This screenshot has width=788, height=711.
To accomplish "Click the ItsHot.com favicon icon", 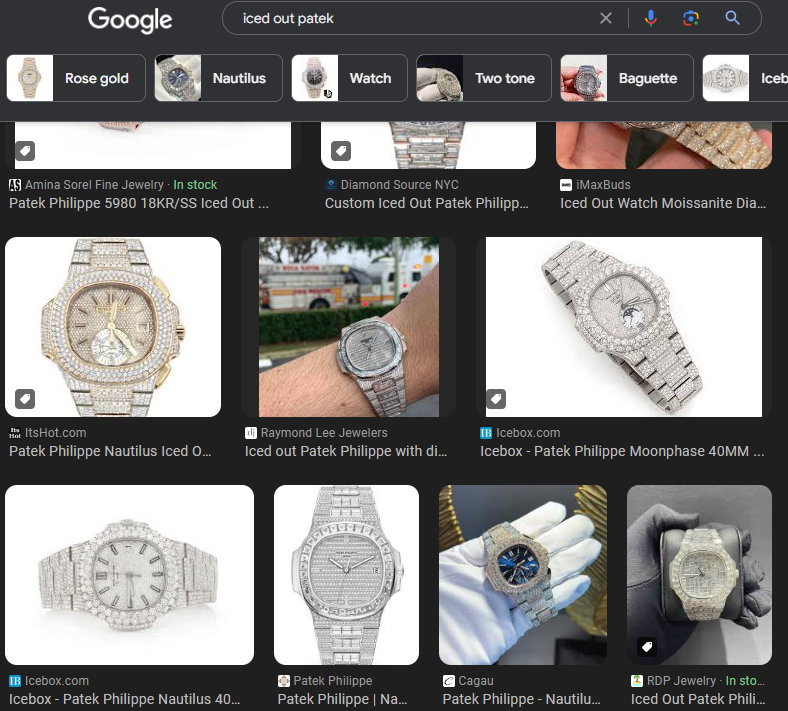I will pos(15,433).
